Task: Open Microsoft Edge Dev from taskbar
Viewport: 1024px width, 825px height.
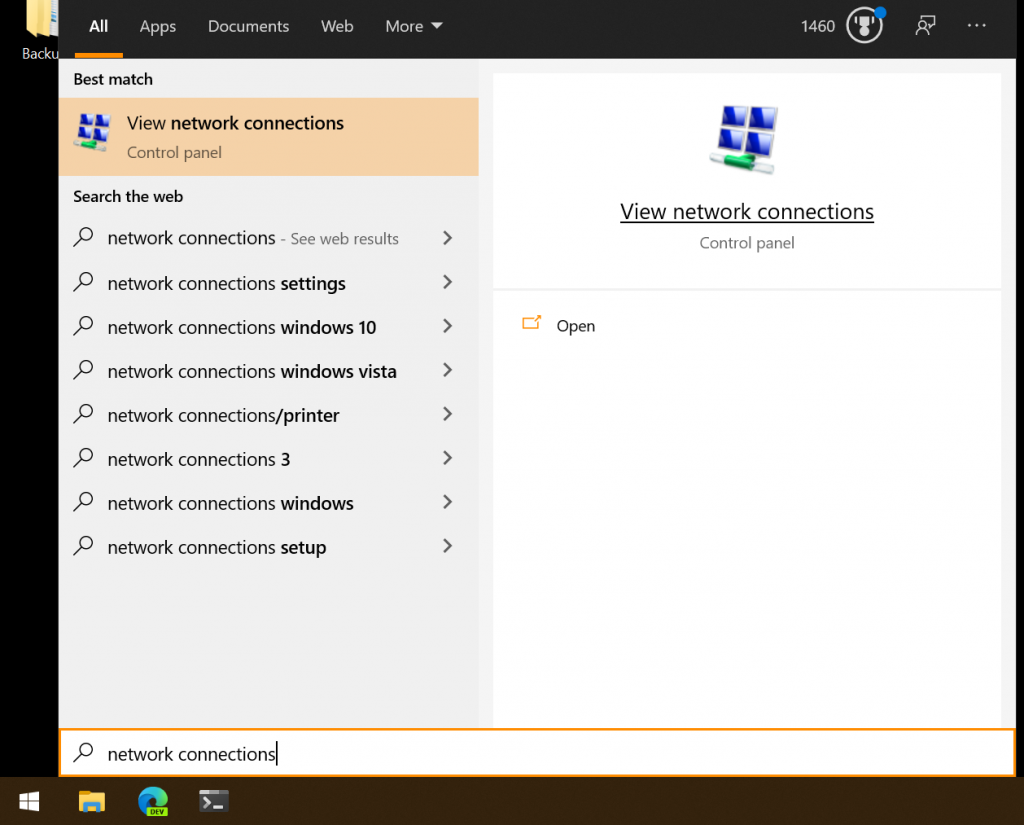Action: tap(153, 801)
